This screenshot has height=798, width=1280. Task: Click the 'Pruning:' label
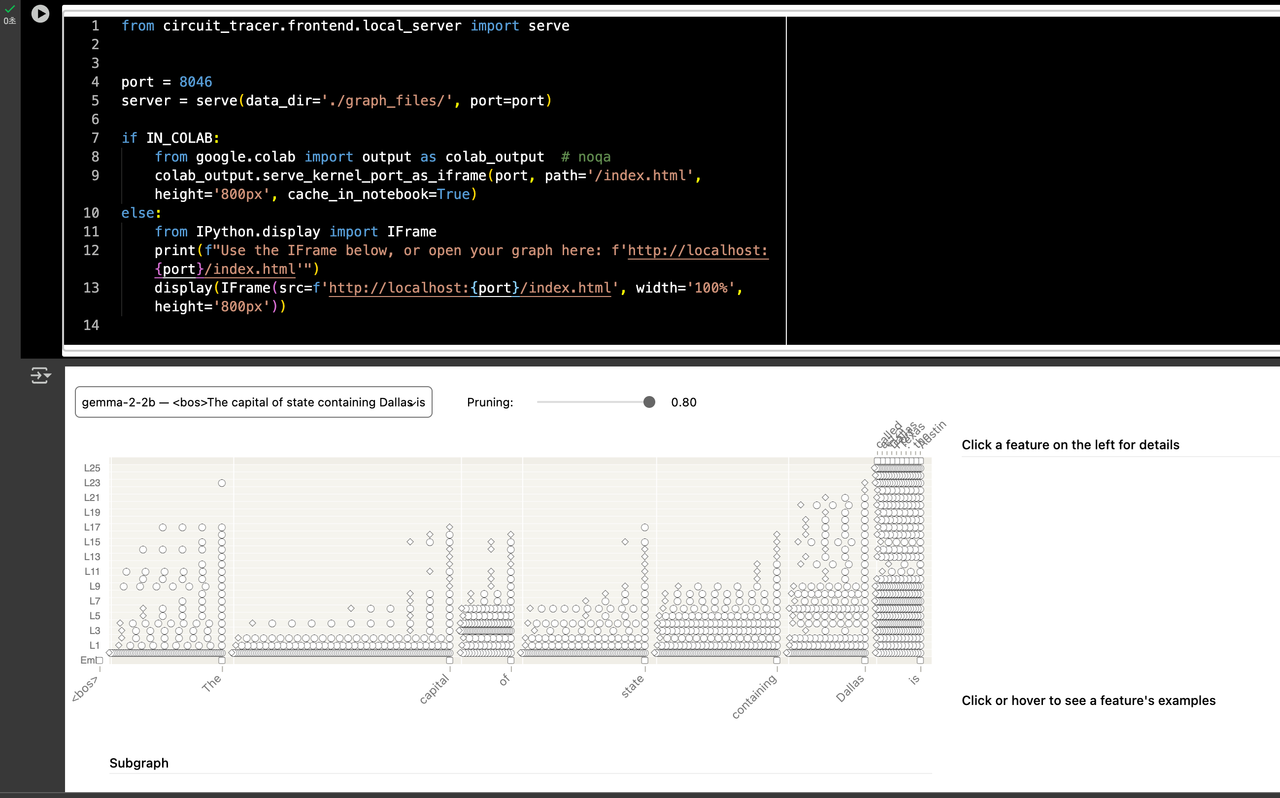pos(490,402)
